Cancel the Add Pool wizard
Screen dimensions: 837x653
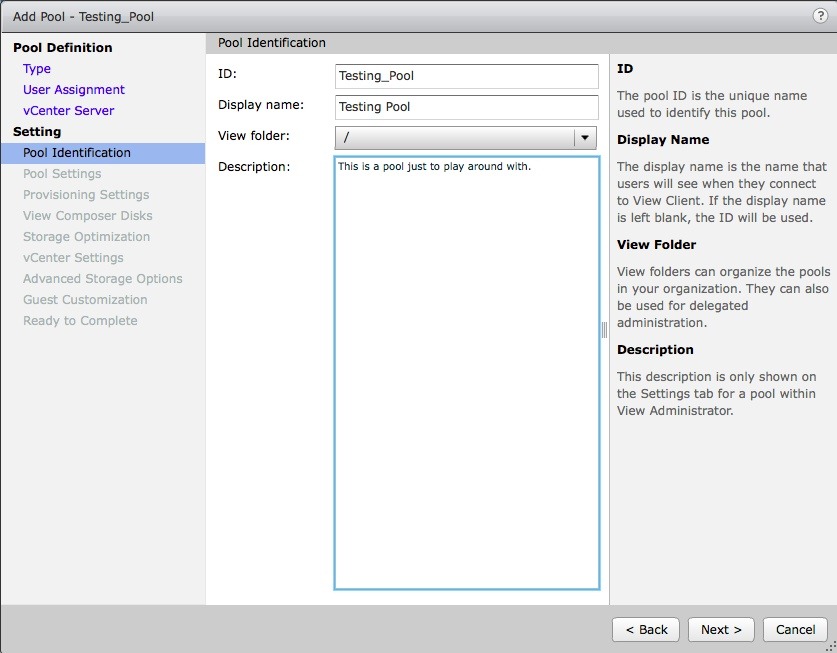[x=795, y=629]
